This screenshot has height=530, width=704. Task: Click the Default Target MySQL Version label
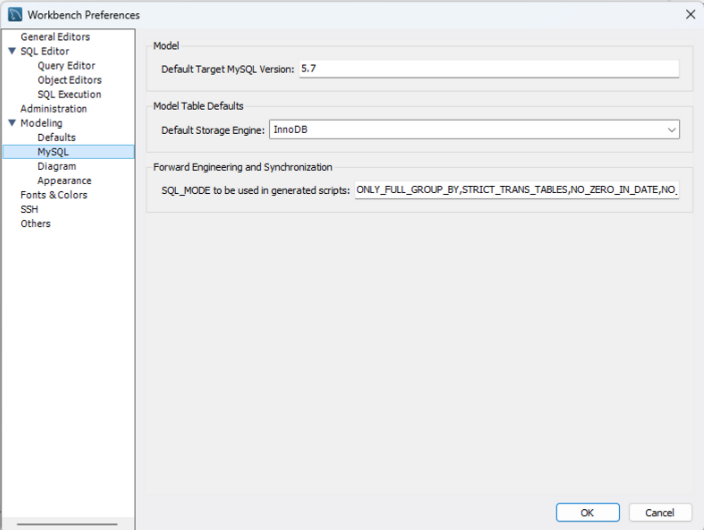(228, 69)
